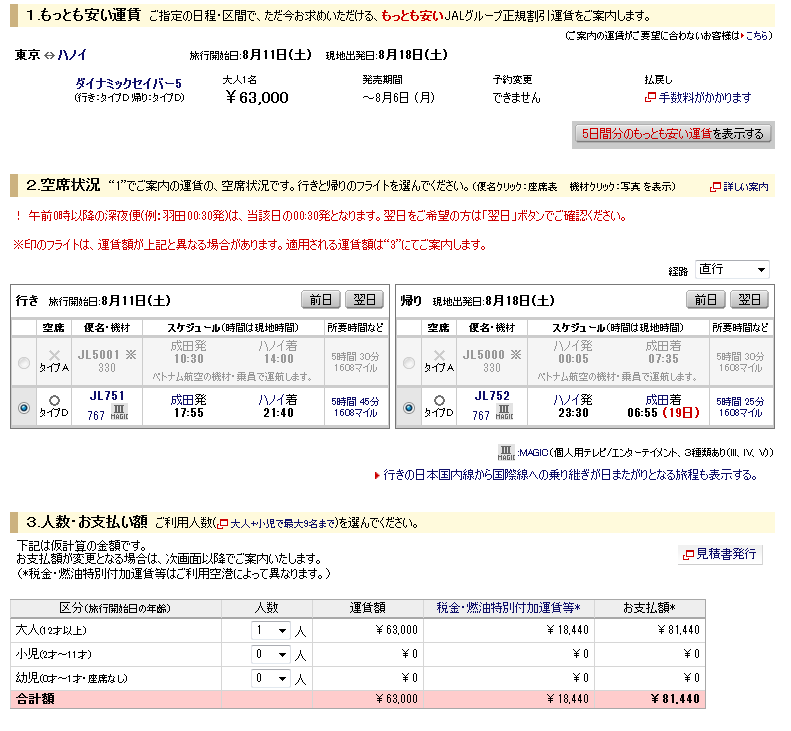
Task: Open 大人+小児で最大9名まで link
Action: point(282,524)
